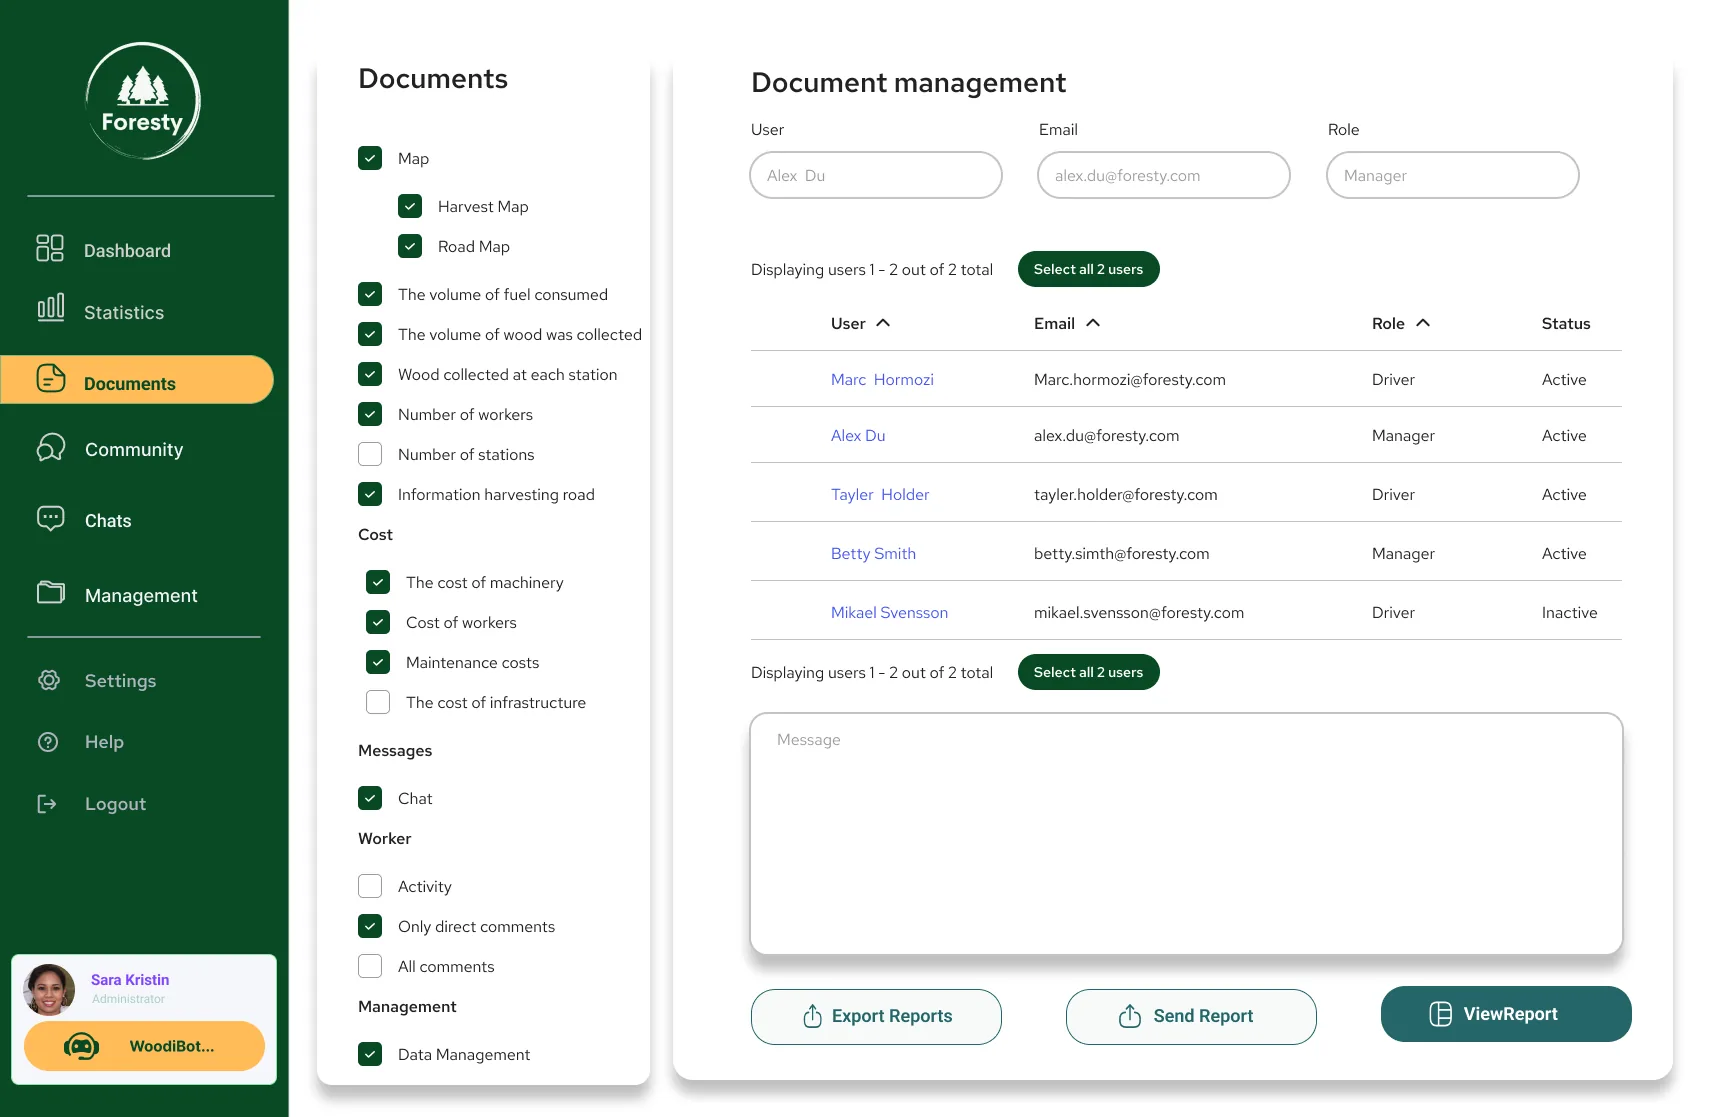Open Statistics via the bar chart icon
This screenshot has width=1728, height=1117.
tap(50, 308)
